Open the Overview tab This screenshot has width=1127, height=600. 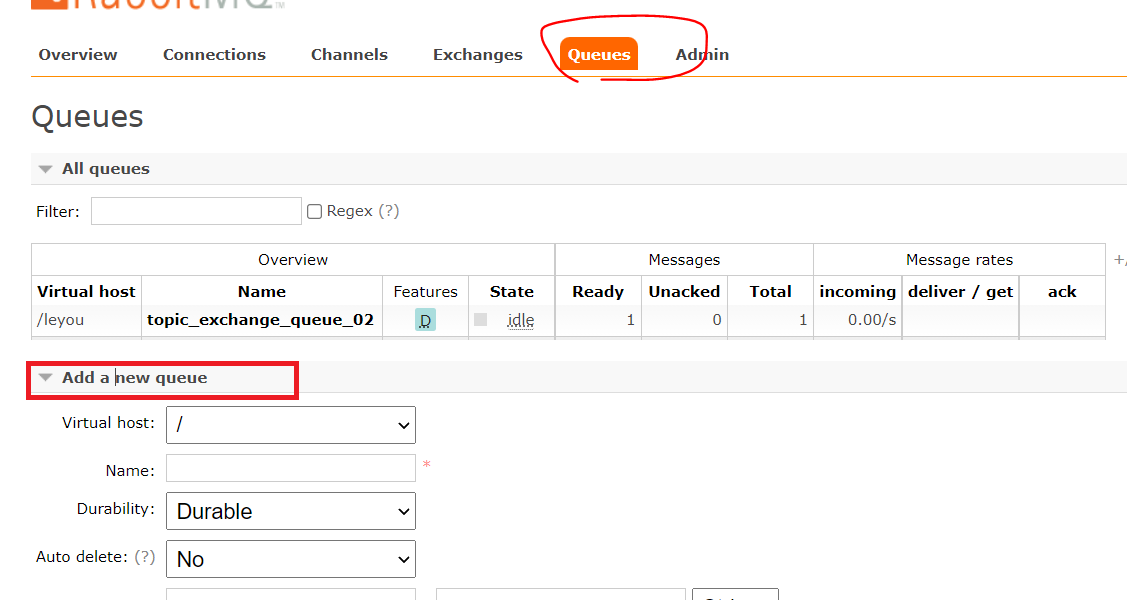(78, 55)
